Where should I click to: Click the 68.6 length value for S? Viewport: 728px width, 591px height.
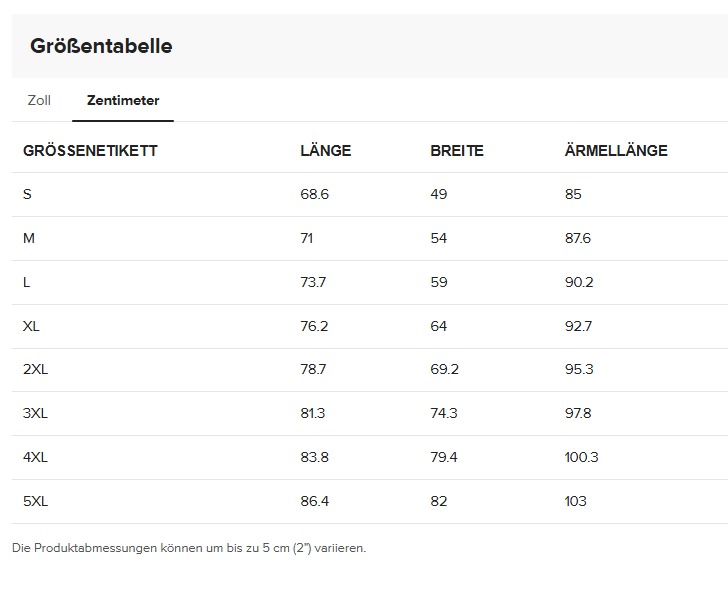314,194
